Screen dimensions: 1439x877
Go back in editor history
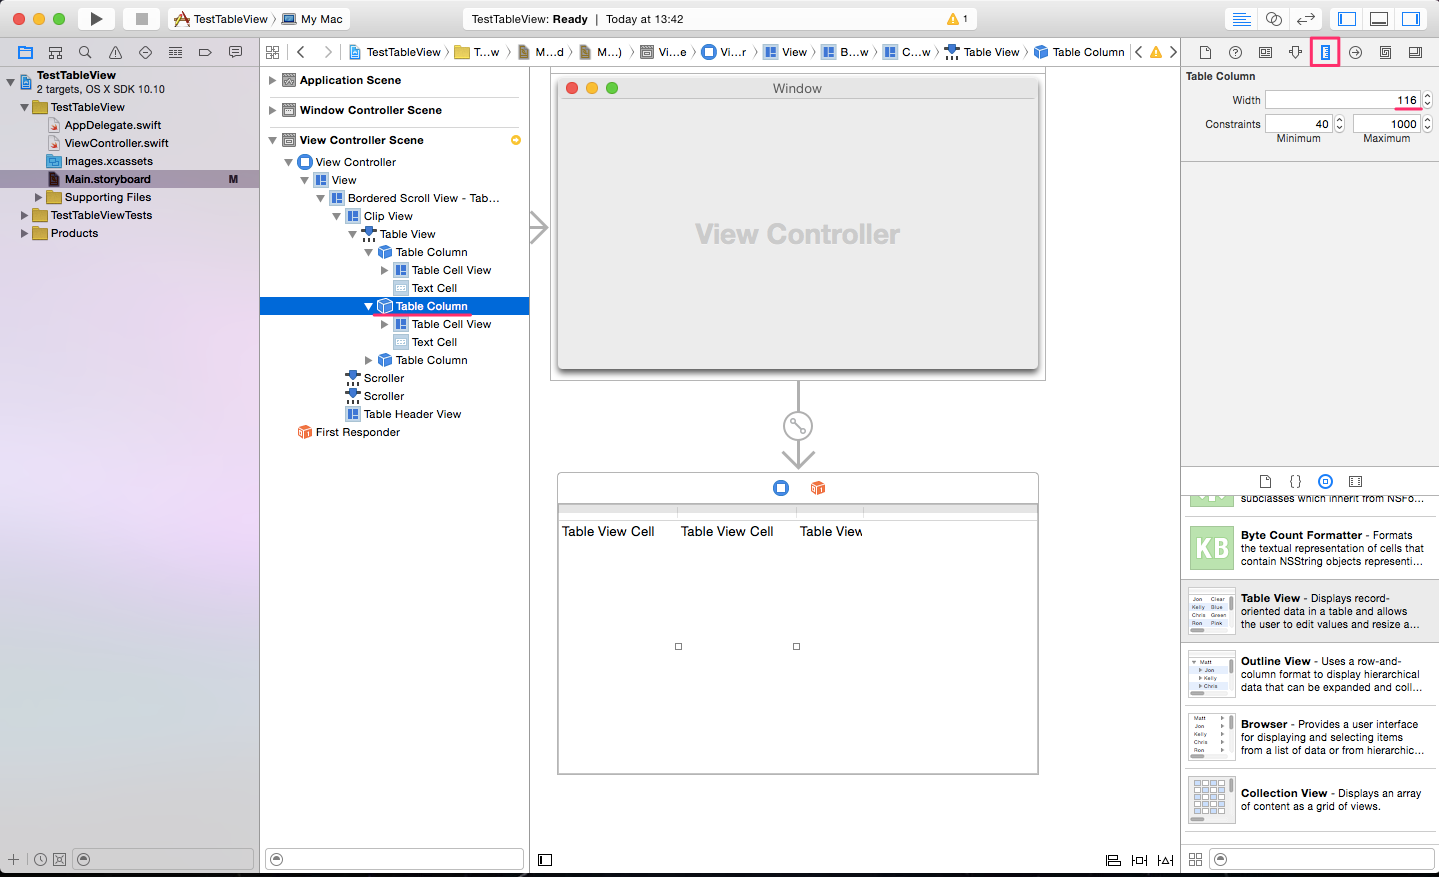point(301,52)
